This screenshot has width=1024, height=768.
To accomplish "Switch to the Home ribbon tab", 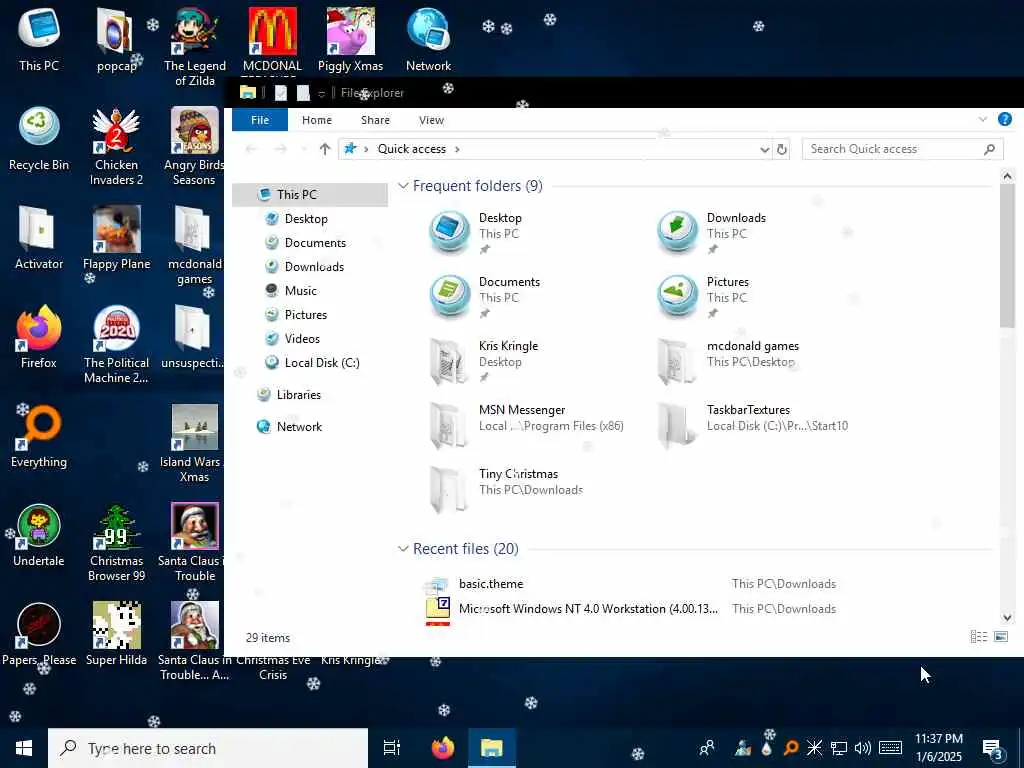I will pos(317,120).
